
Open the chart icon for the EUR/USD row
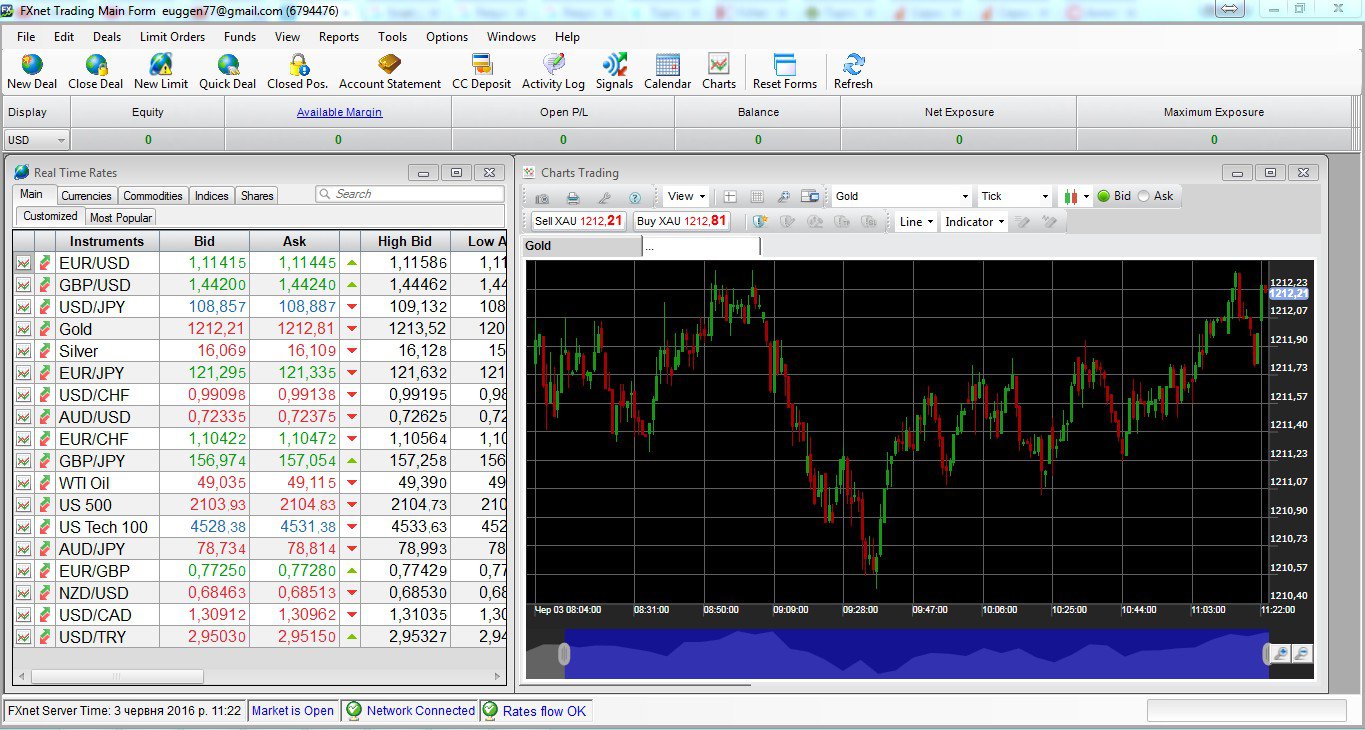(24, 263)
